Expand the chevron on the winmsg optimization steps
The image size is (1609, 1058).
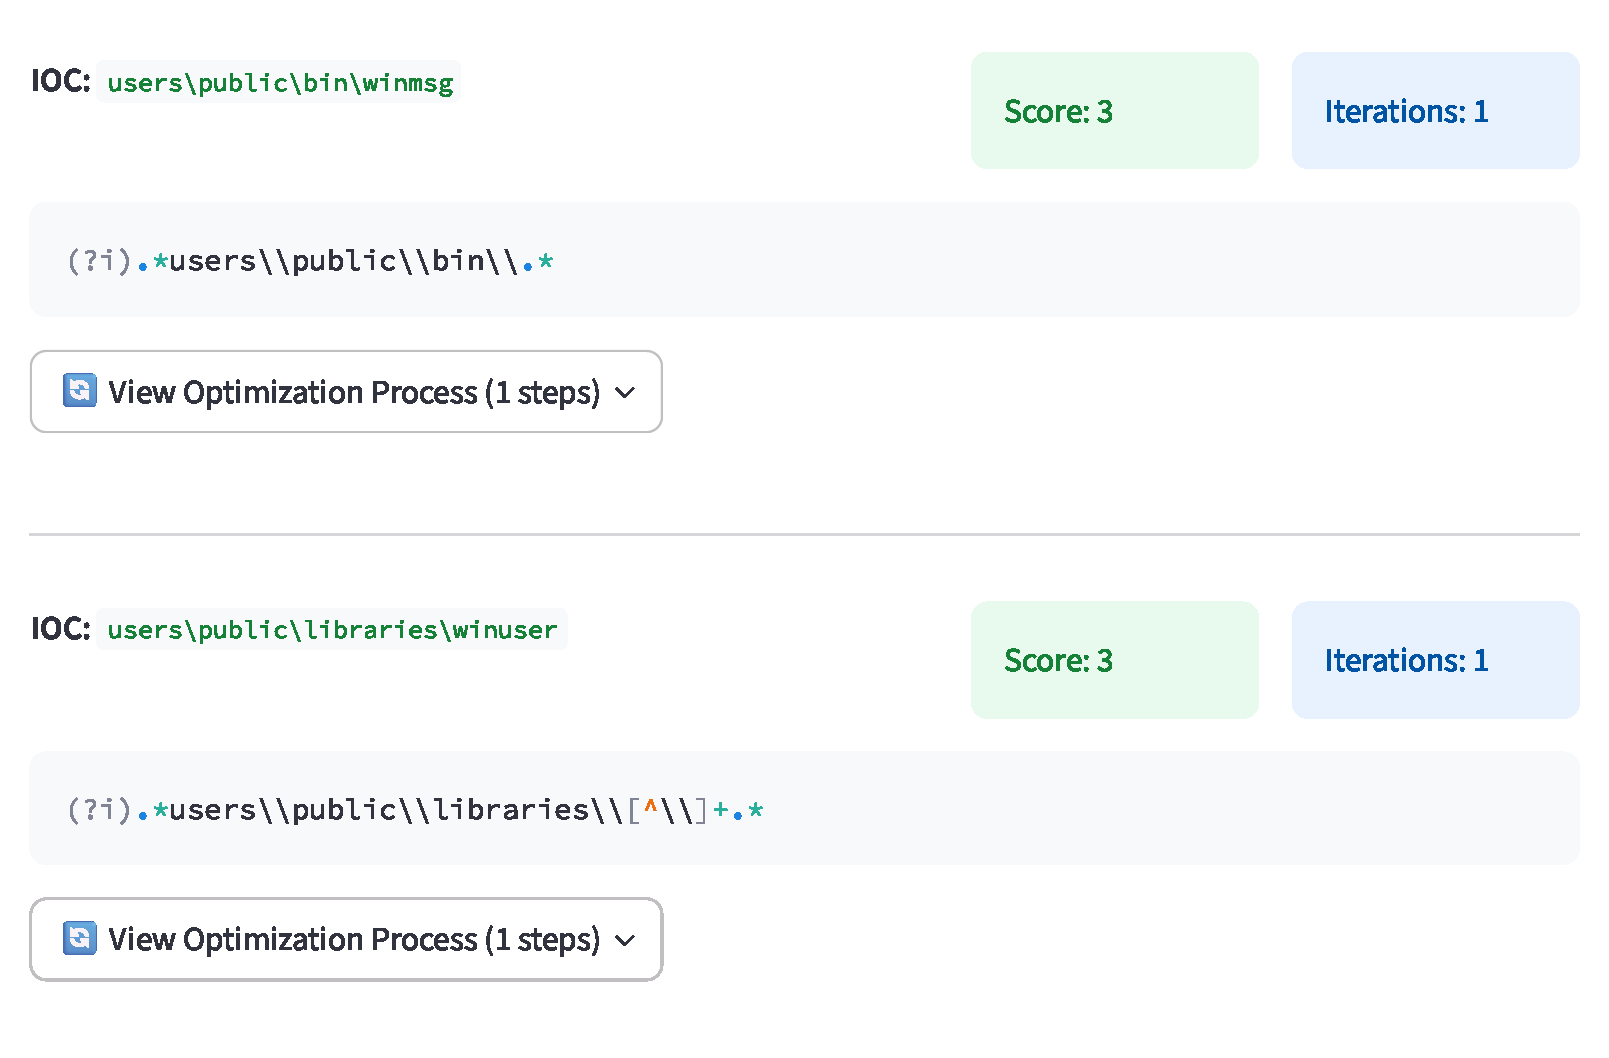[x=625, y=393]
